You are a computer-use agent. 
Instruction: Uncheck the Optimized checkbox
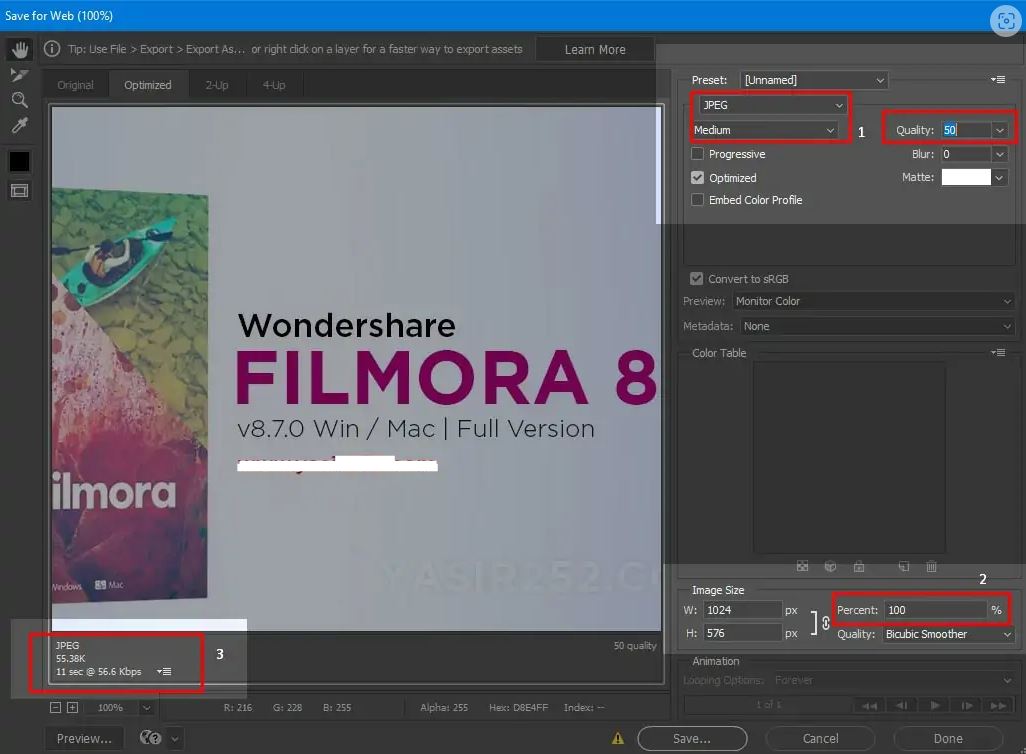(x=698, y=177)
